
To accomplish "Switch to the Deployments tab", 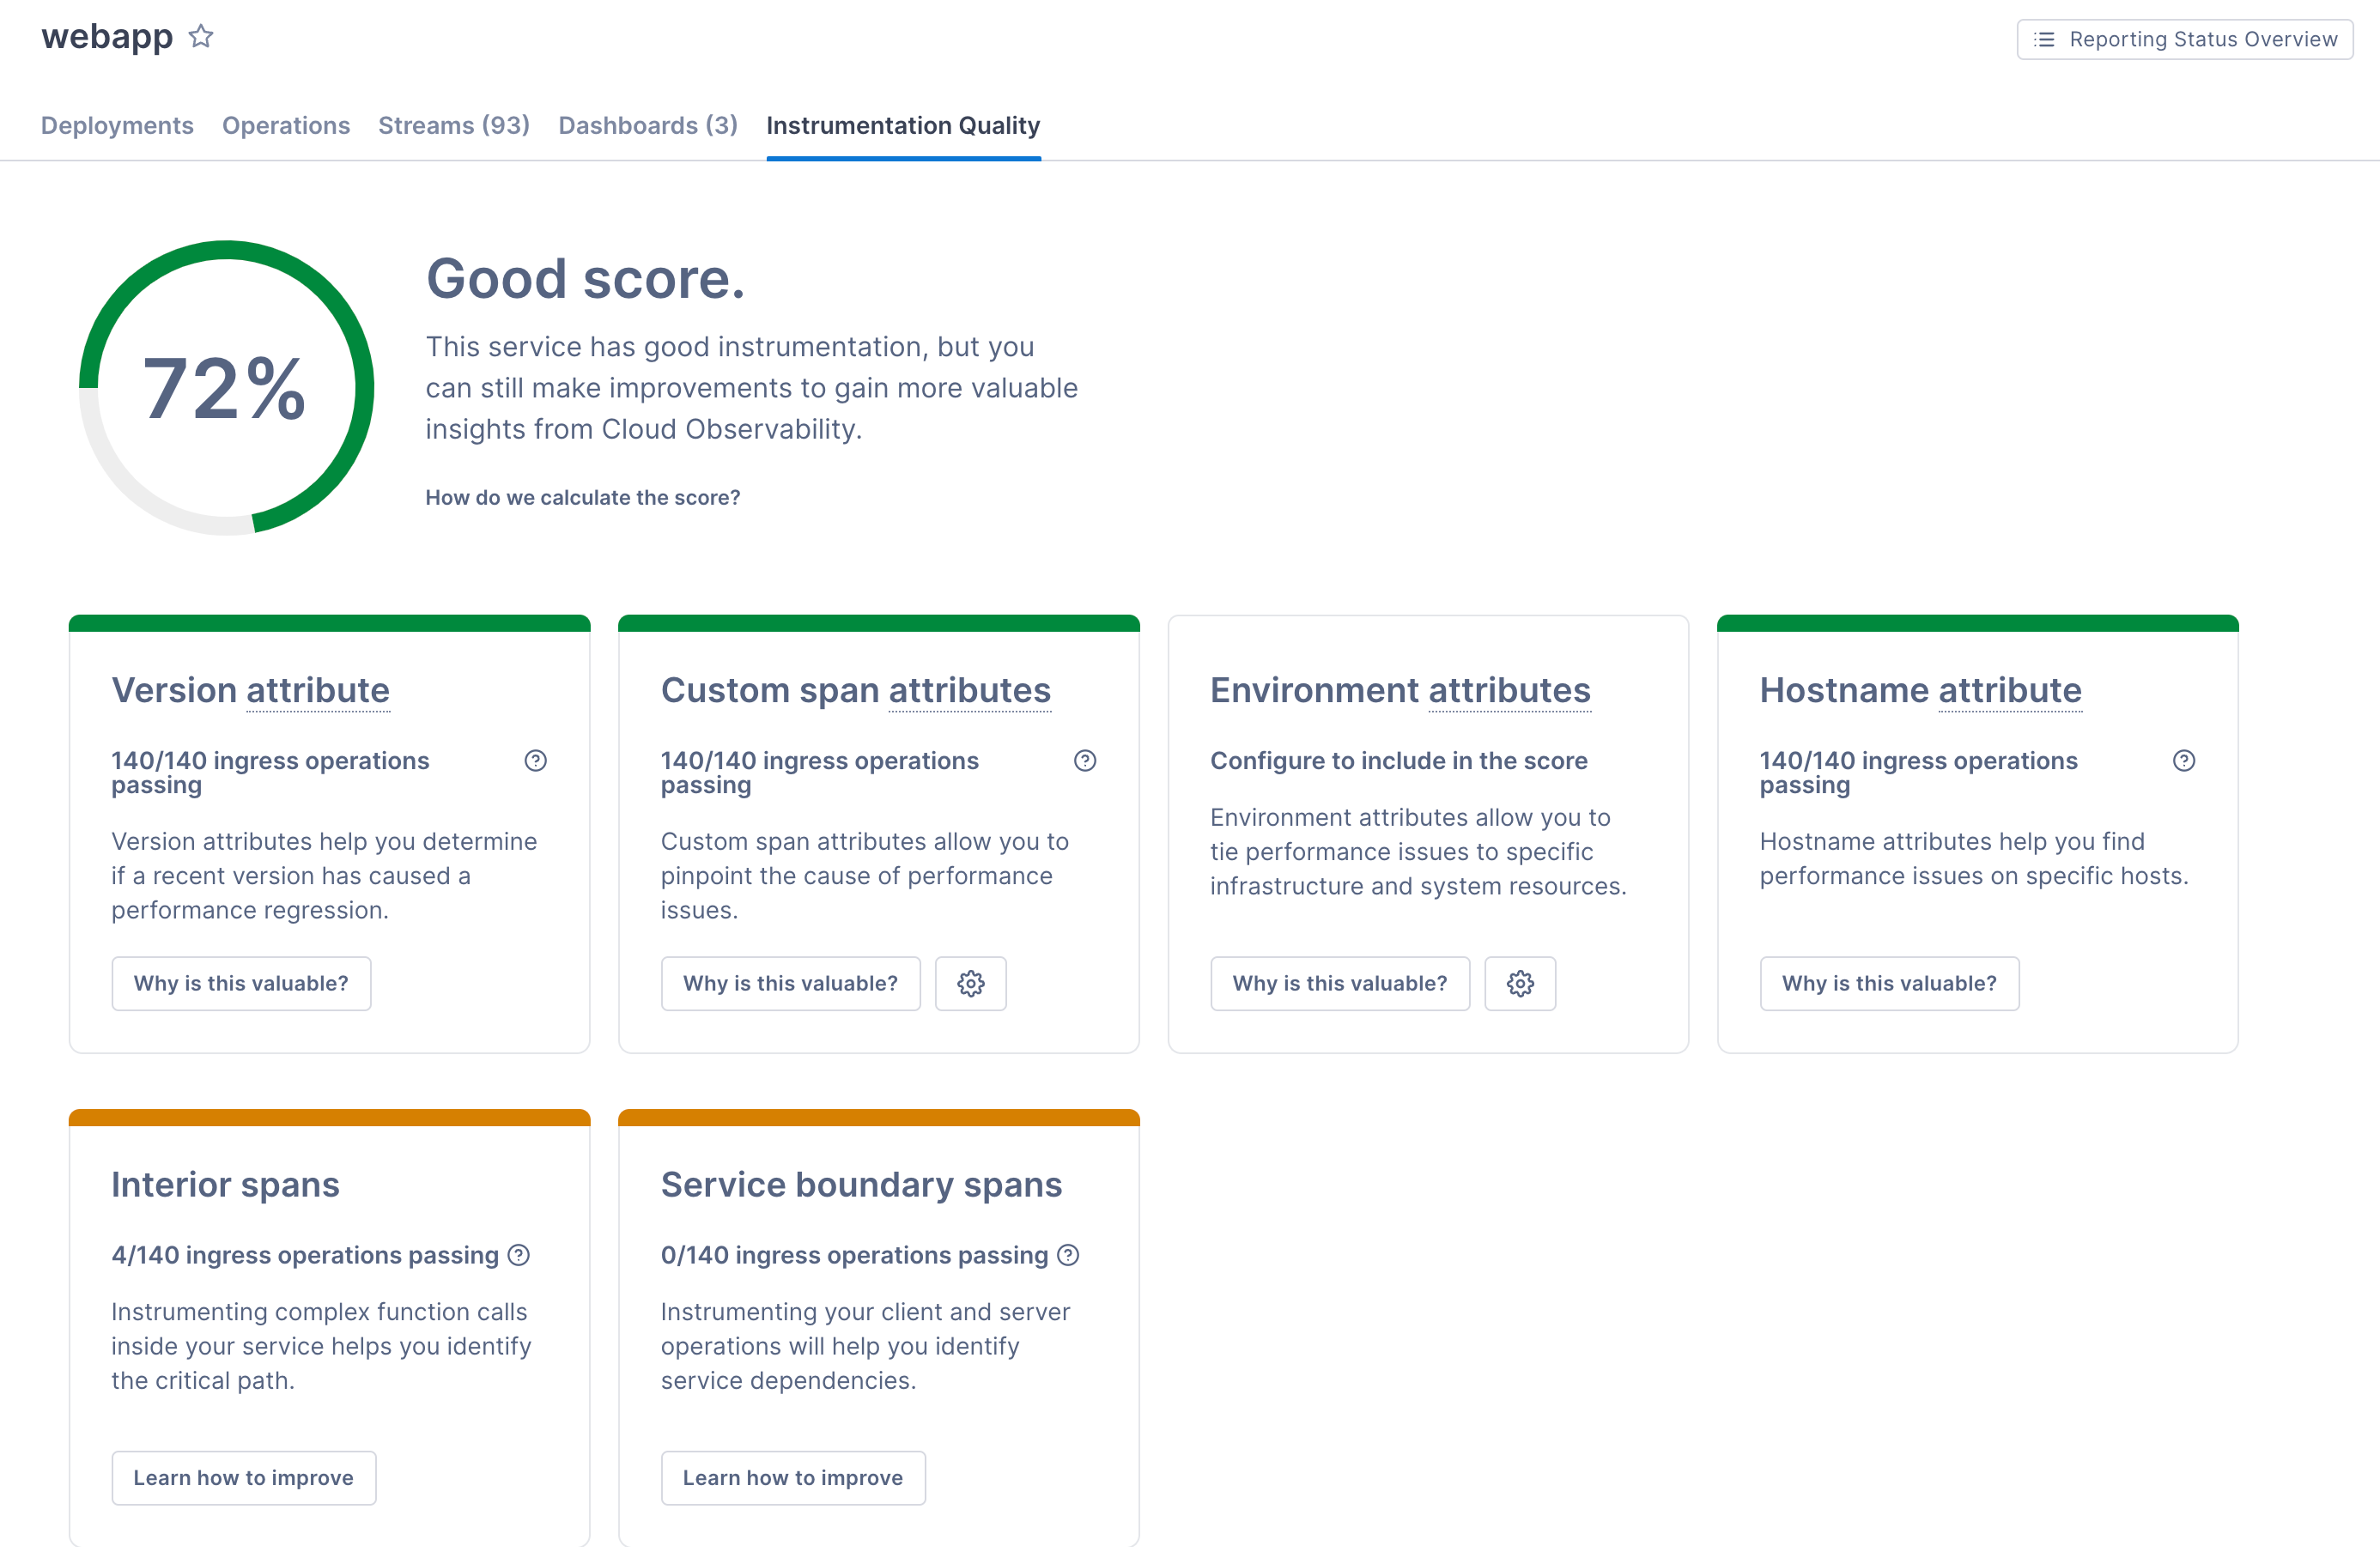I will pyautogui.click(x=115, y=124).
